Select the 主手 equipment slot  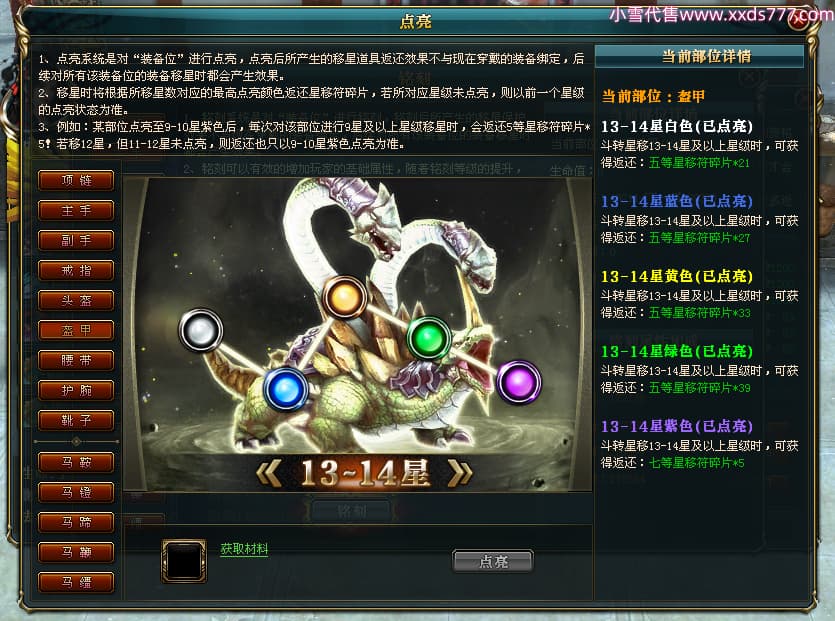tap(76, 210)
